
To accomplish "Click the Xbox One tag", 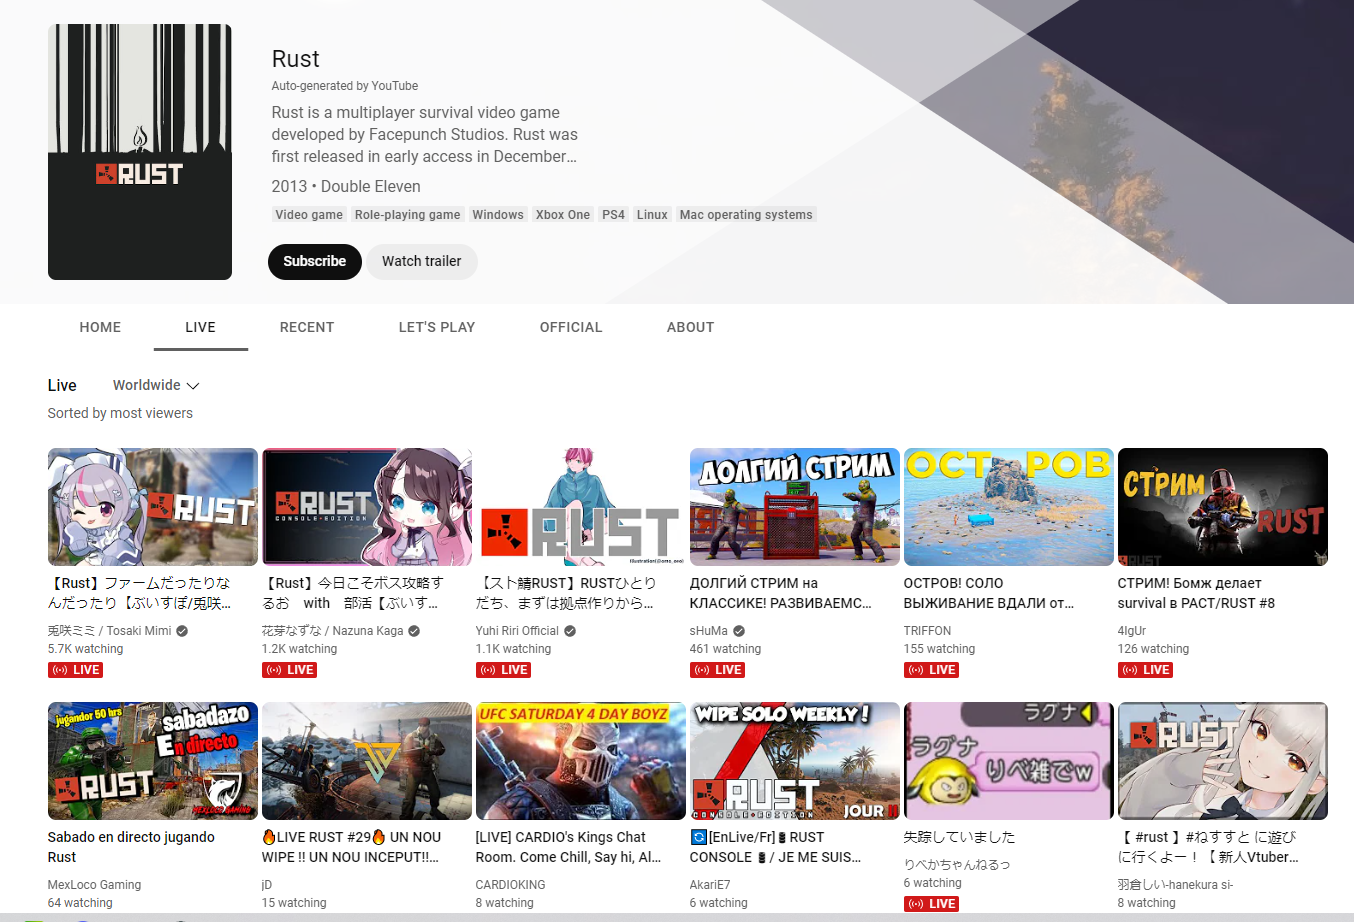I will point(563,214).
